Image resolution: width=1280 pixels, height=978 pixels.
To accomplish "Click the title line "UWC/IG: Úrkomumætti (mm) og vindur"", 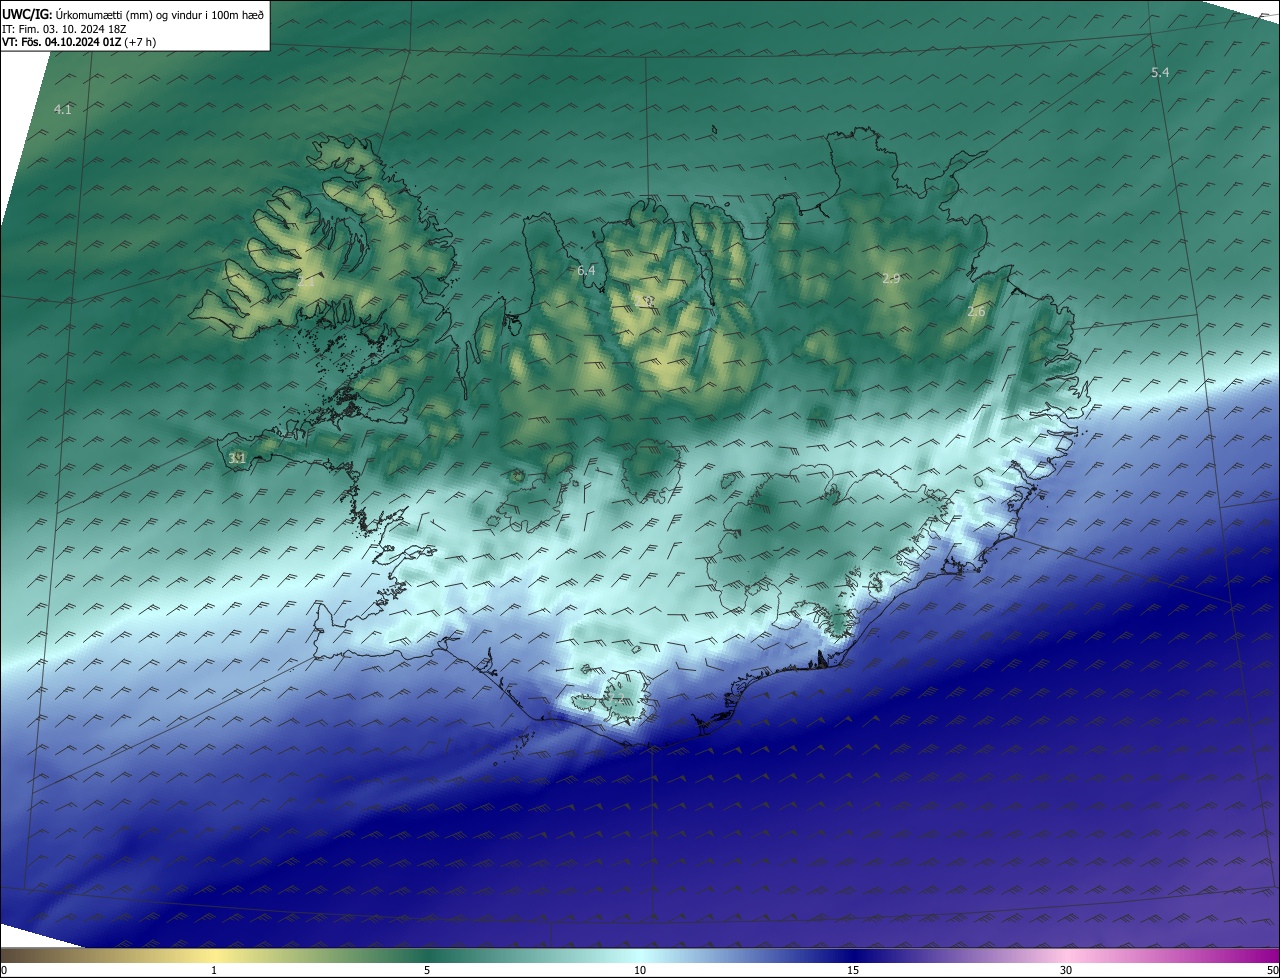I will 133,14.
